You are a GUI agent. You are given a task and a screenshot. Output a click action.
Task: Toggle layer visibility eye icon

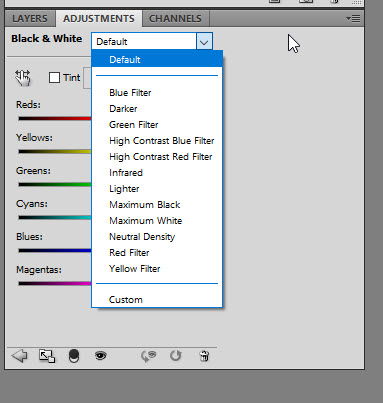[x=100, y=356]
